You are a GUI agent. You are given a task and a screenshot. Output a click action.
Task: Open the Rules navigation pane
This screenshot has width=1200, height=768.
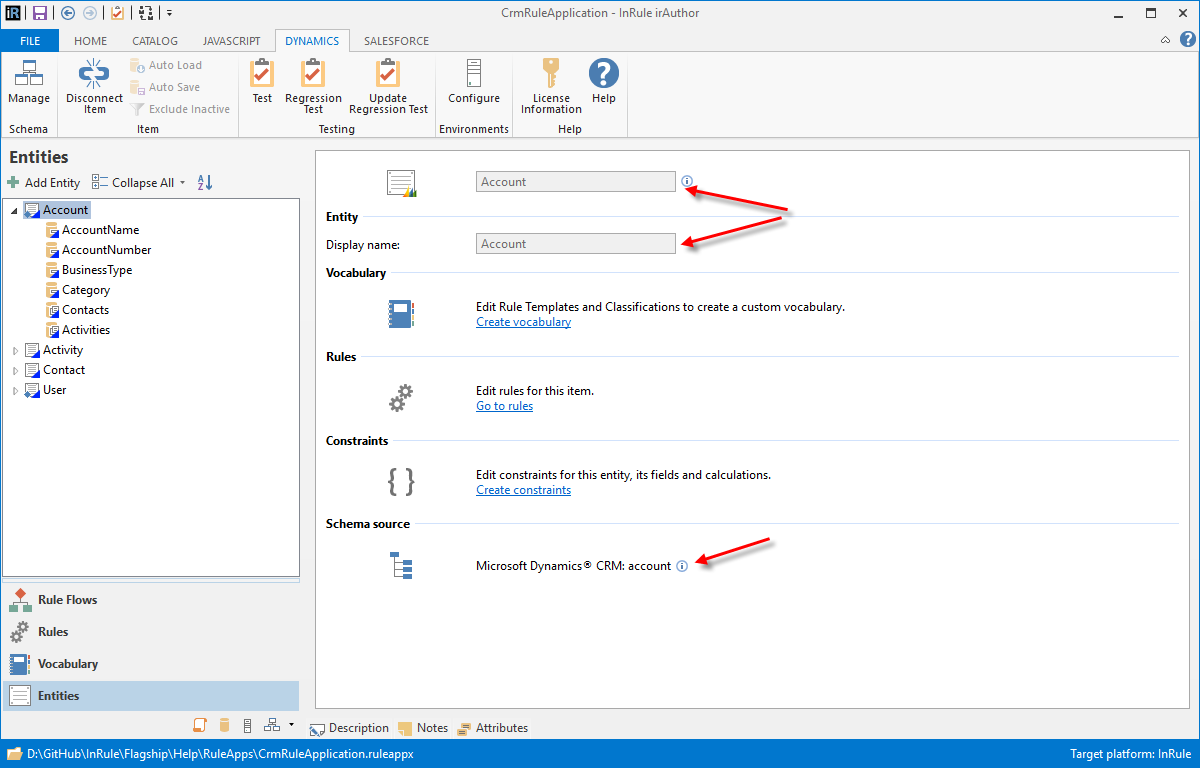[151, 632]
